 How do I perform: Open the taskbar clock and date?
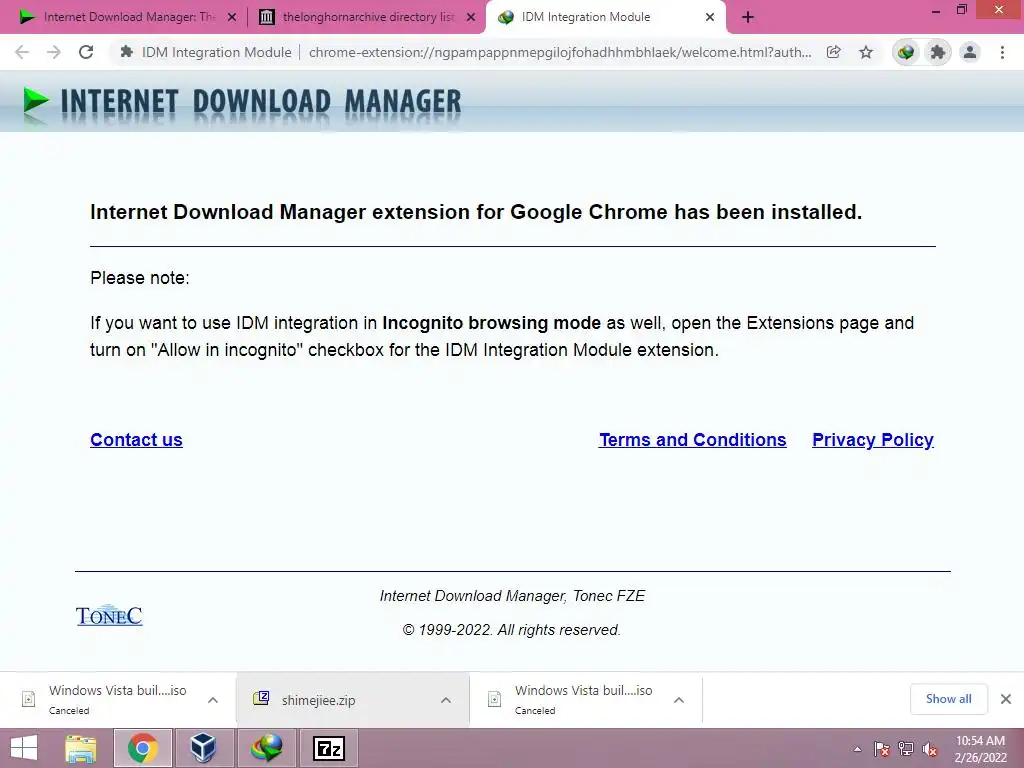(980, 749)
